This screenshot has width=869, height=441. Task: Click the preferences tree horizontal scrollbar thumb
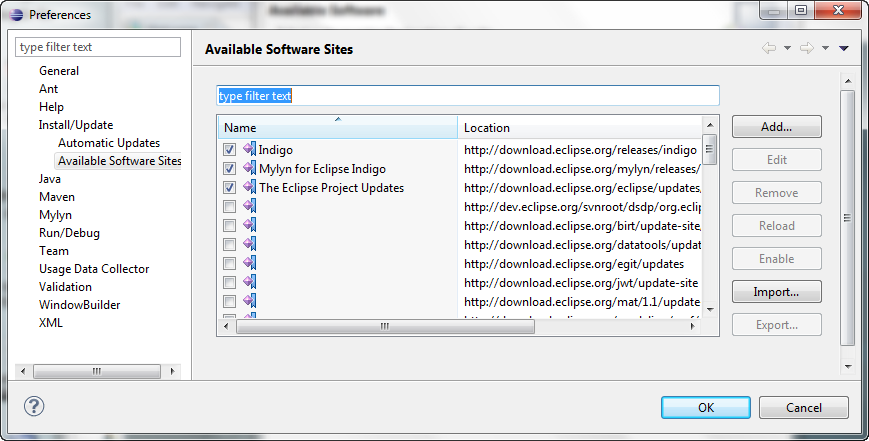pos(96,371)
